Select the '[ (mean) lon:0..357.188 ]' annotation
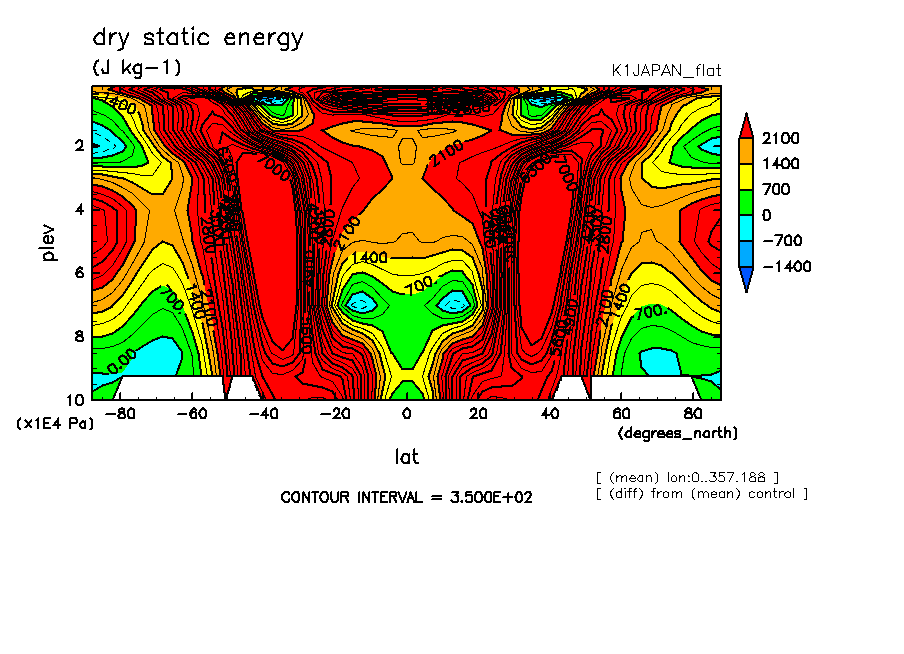 click(687, 478)
